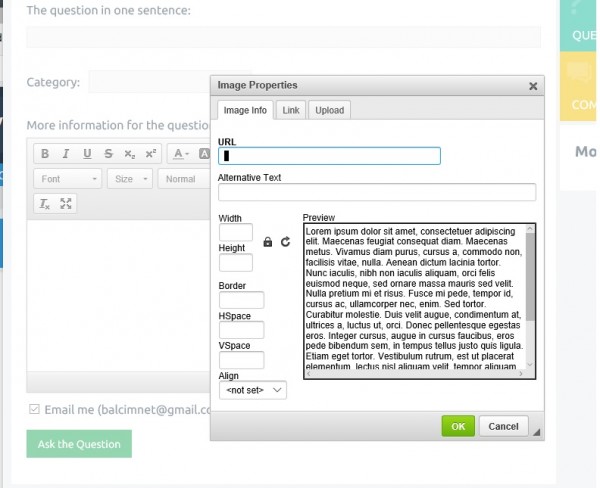
Task: Click the text color button in the toolbar
Action: [x=180, y=154]
